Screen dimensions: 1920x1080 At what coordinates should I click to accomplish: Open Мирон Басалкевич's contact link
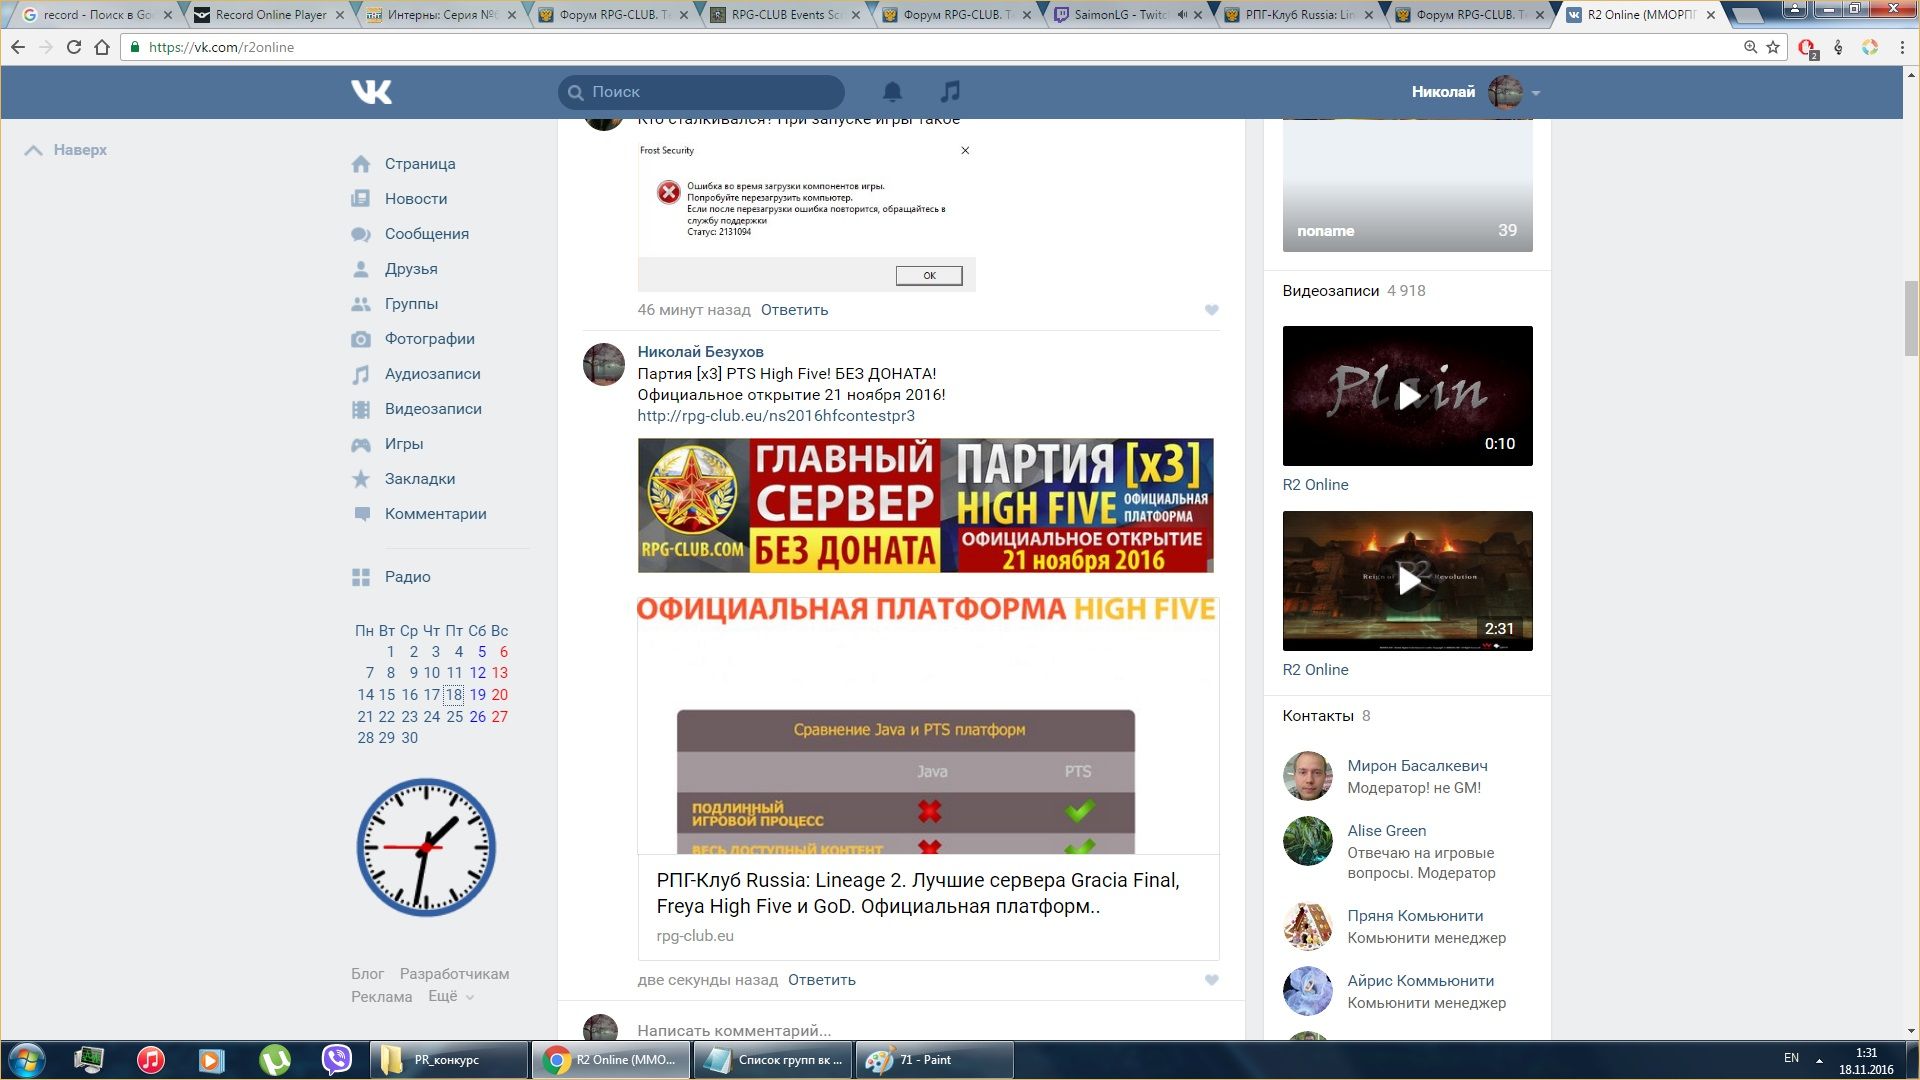[1417, 766]
